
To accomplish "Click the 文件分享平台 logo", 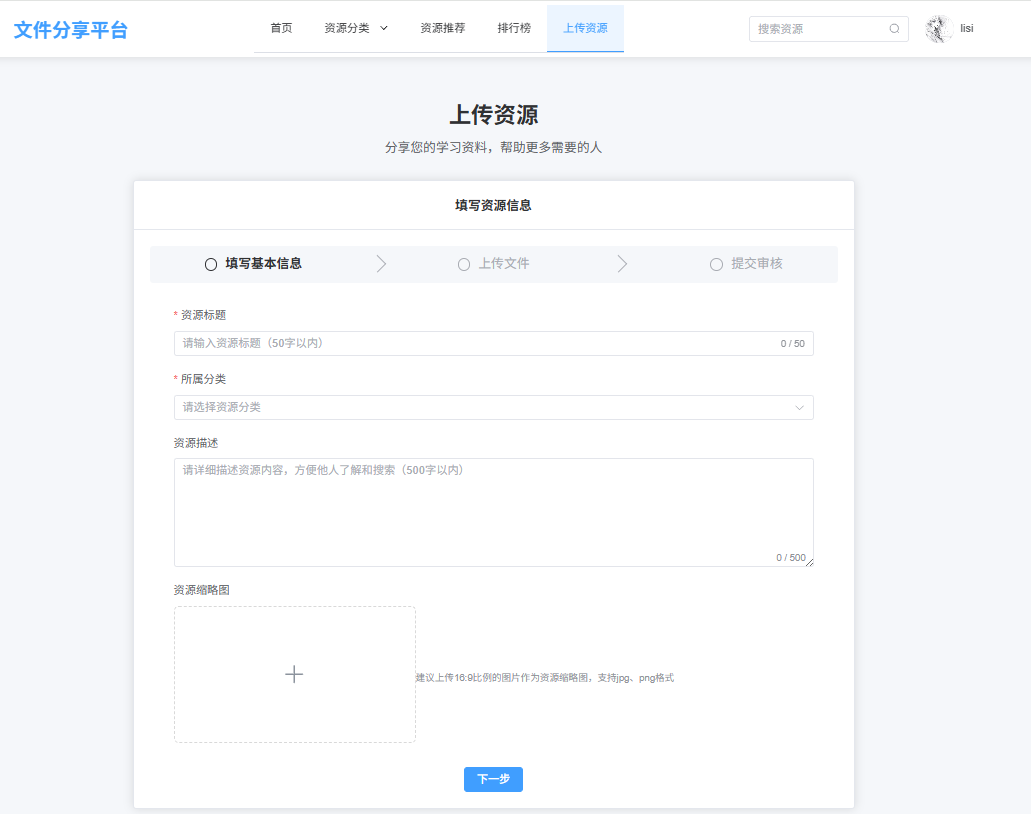I will (70, 29).
